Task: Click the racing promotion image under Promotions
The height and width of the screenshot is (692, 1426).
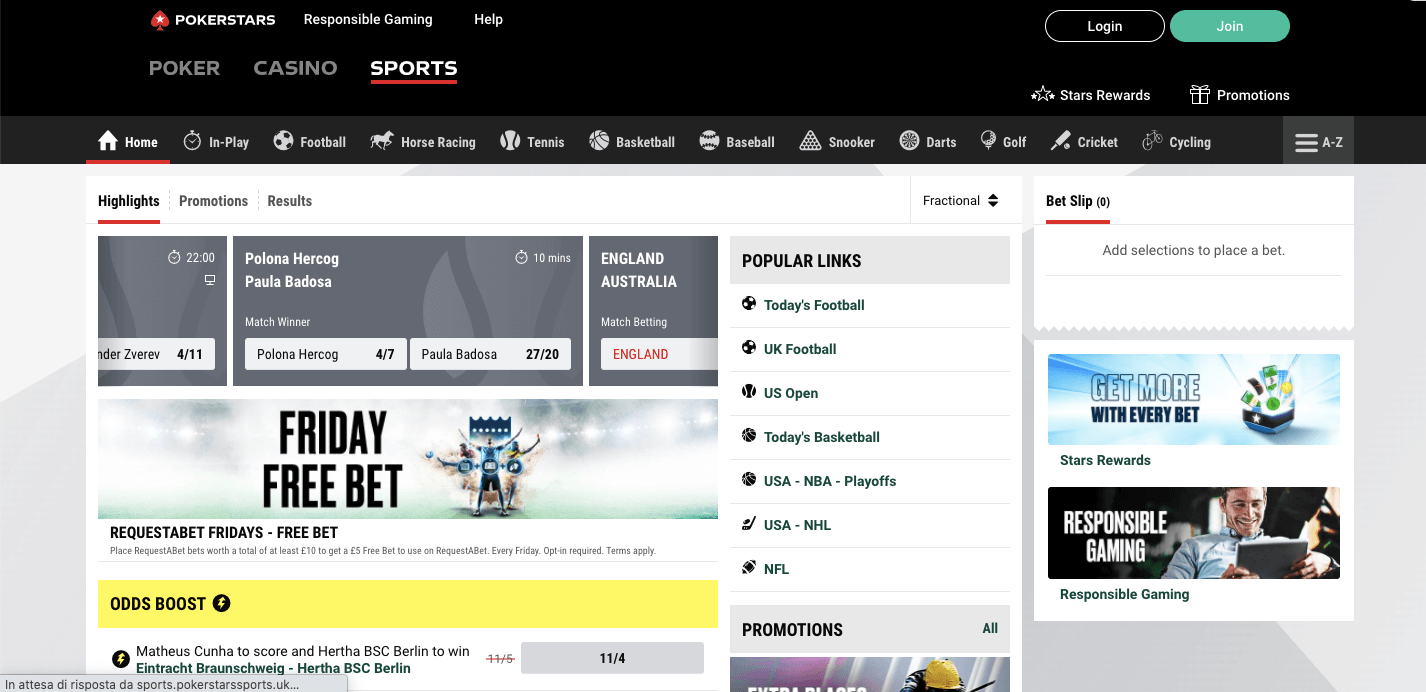Action: point(870,674)
